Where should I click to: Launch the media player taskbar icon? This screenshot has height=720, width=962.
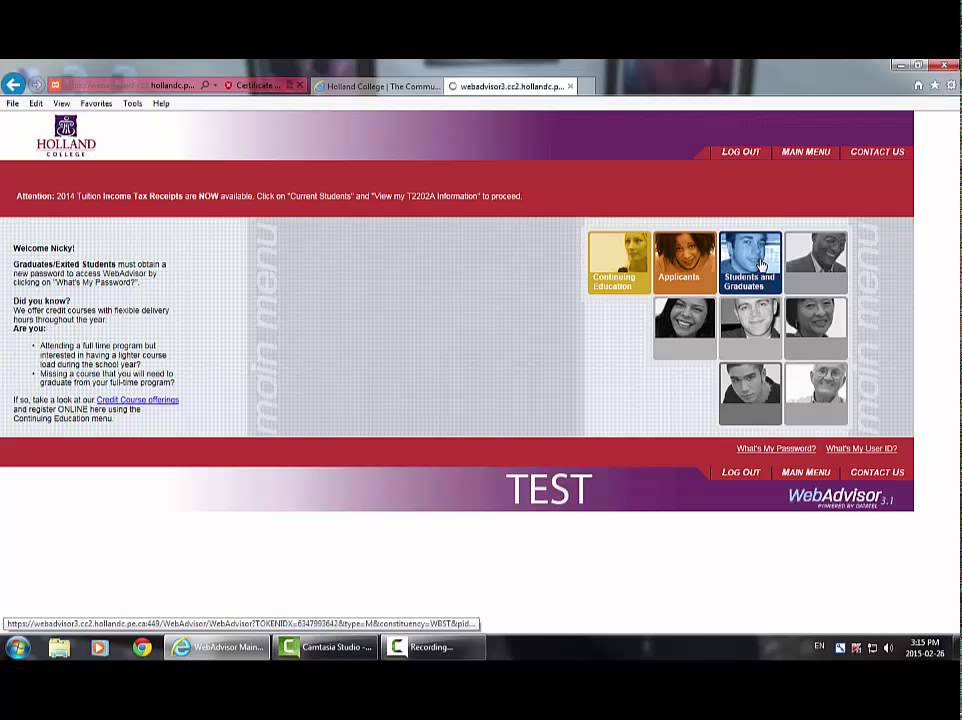click(x=100, y=648)
